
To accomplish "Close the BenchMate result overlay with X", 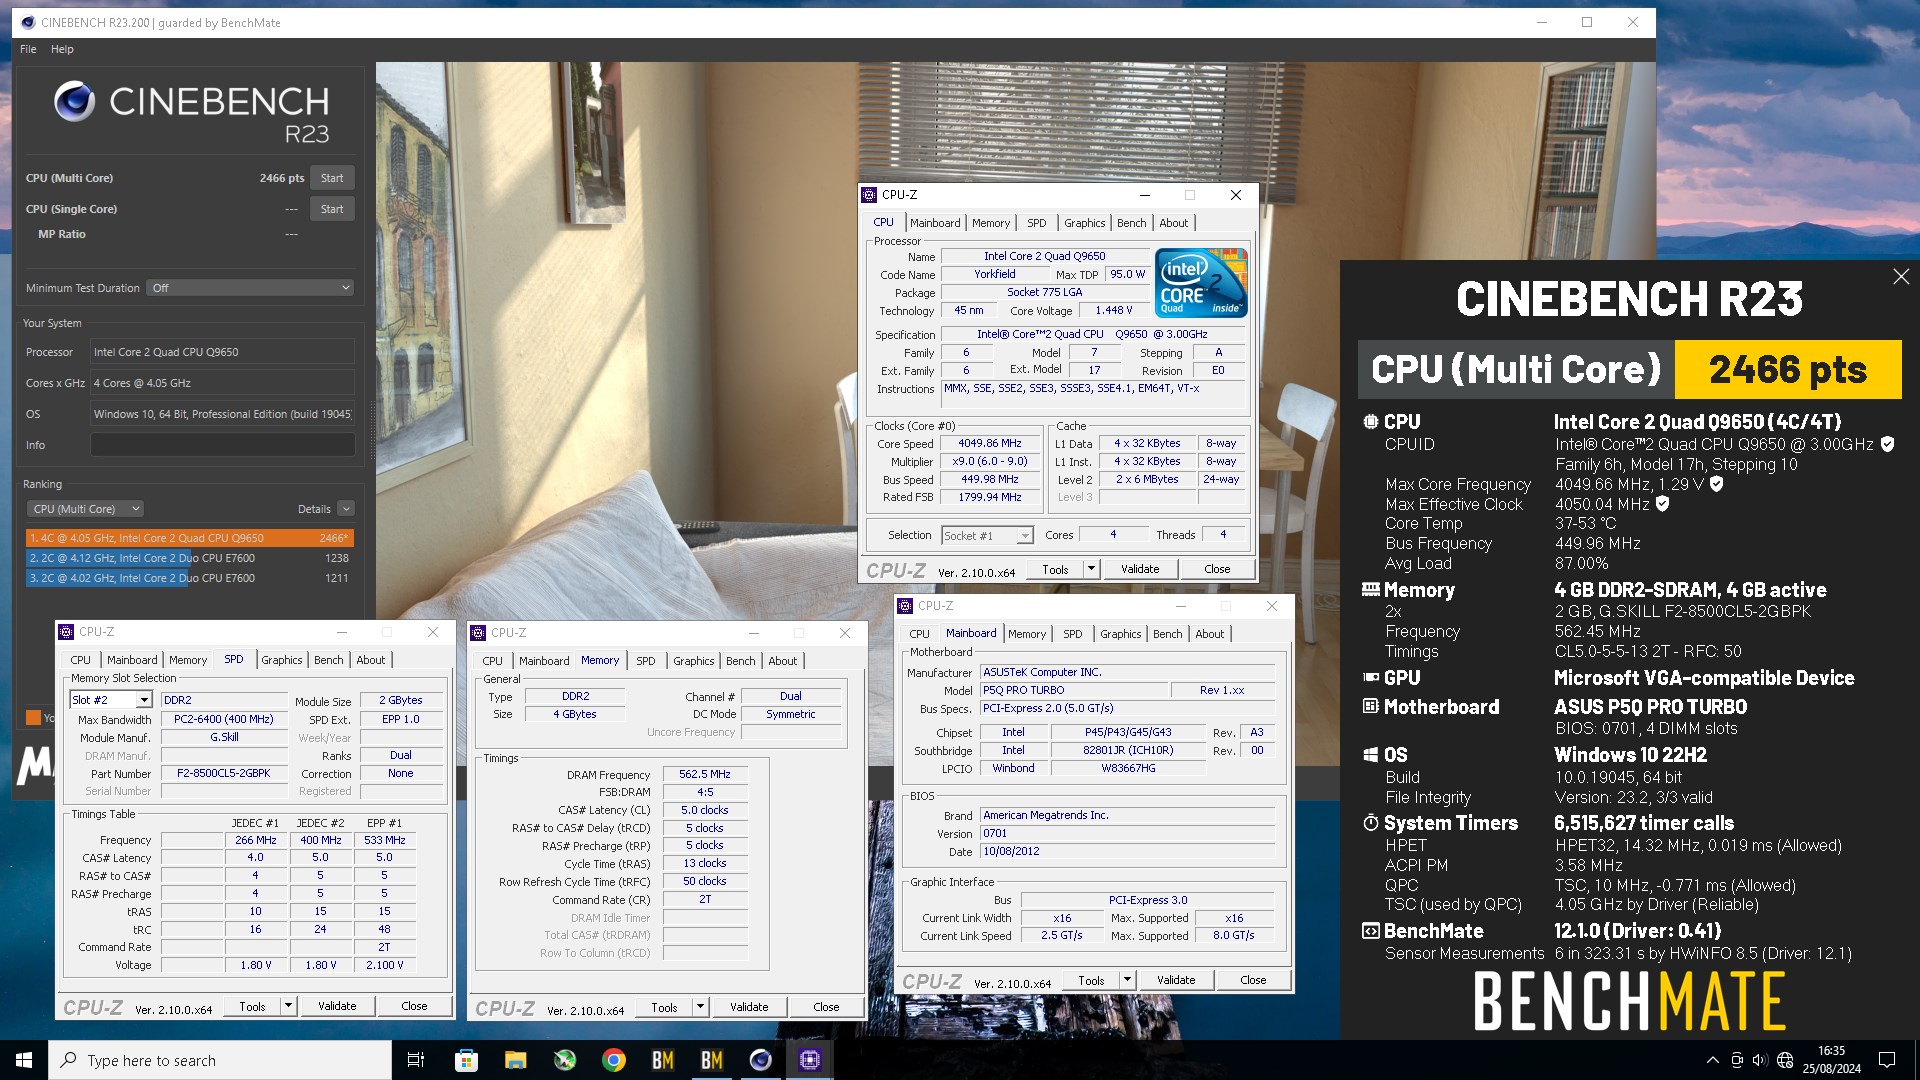I will coord(1901,277).
